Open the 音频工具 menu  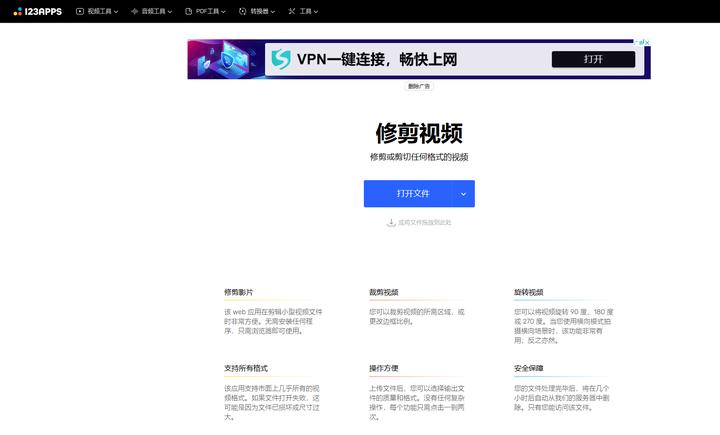coord(152,11)
